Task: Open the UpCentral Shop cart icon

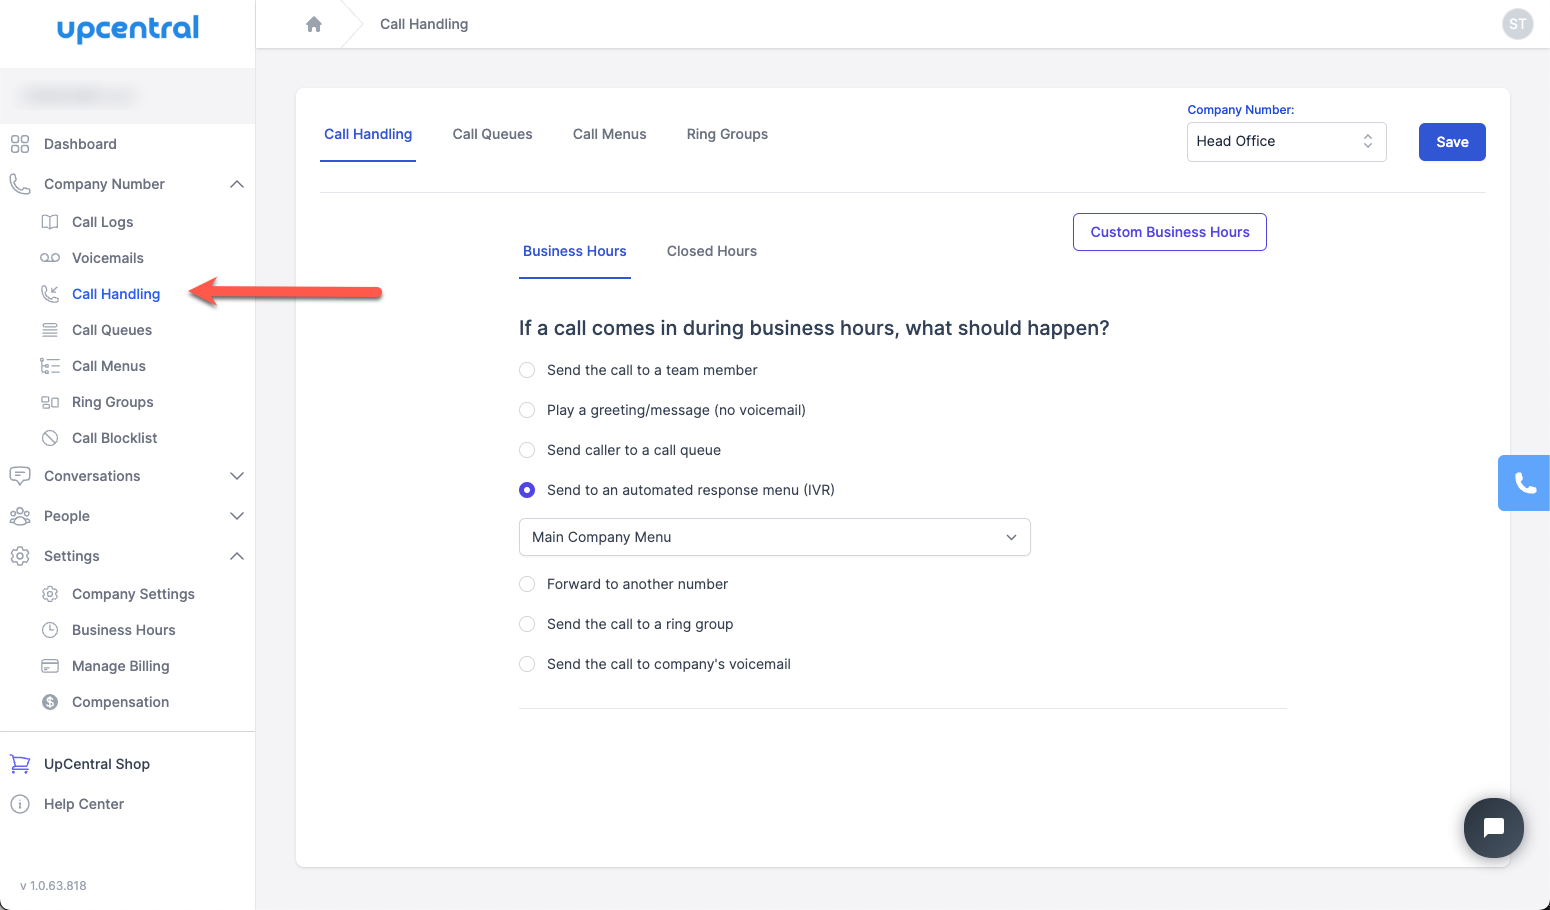Action: click(x=20, y=764)
